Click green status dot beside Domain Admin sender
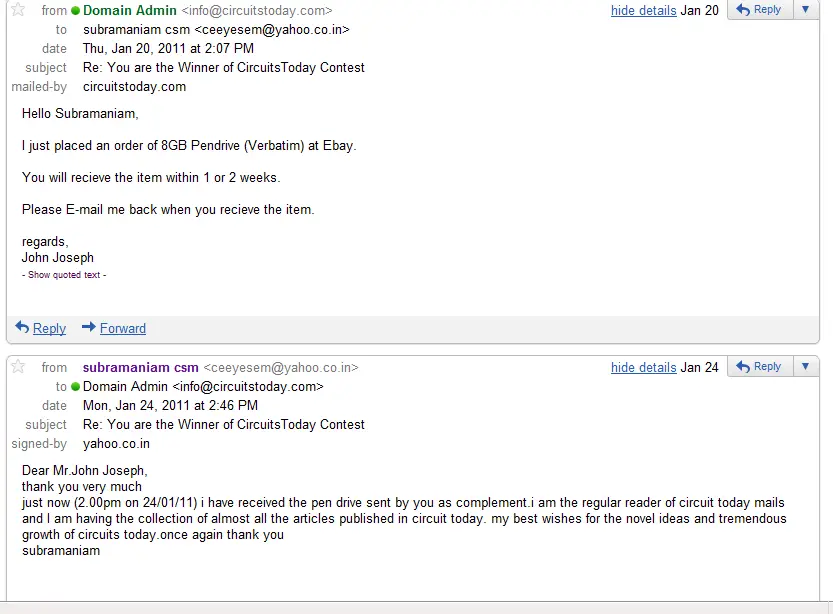Image resolution: width=833 pixels, height=614 pixels. (75, 10)
